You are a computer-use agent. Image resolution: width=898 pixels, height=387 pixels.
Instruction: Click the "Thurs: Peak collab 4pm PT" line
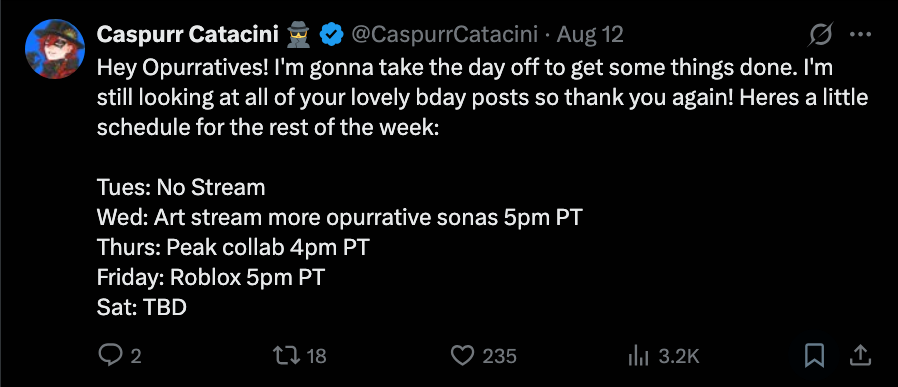pyautogui.click(x=233, y=247)
